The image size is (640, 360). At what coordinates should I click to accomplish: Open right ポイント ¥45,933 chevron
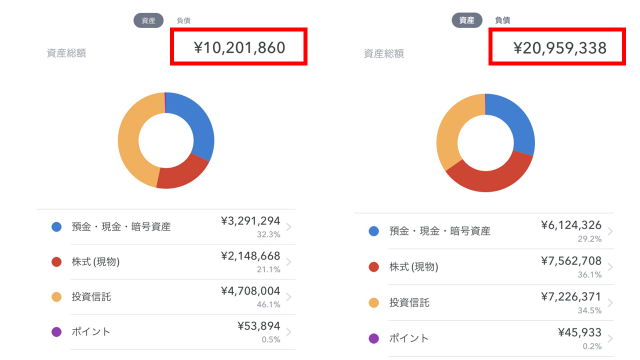pyautogui.click(x=610, y=339)
